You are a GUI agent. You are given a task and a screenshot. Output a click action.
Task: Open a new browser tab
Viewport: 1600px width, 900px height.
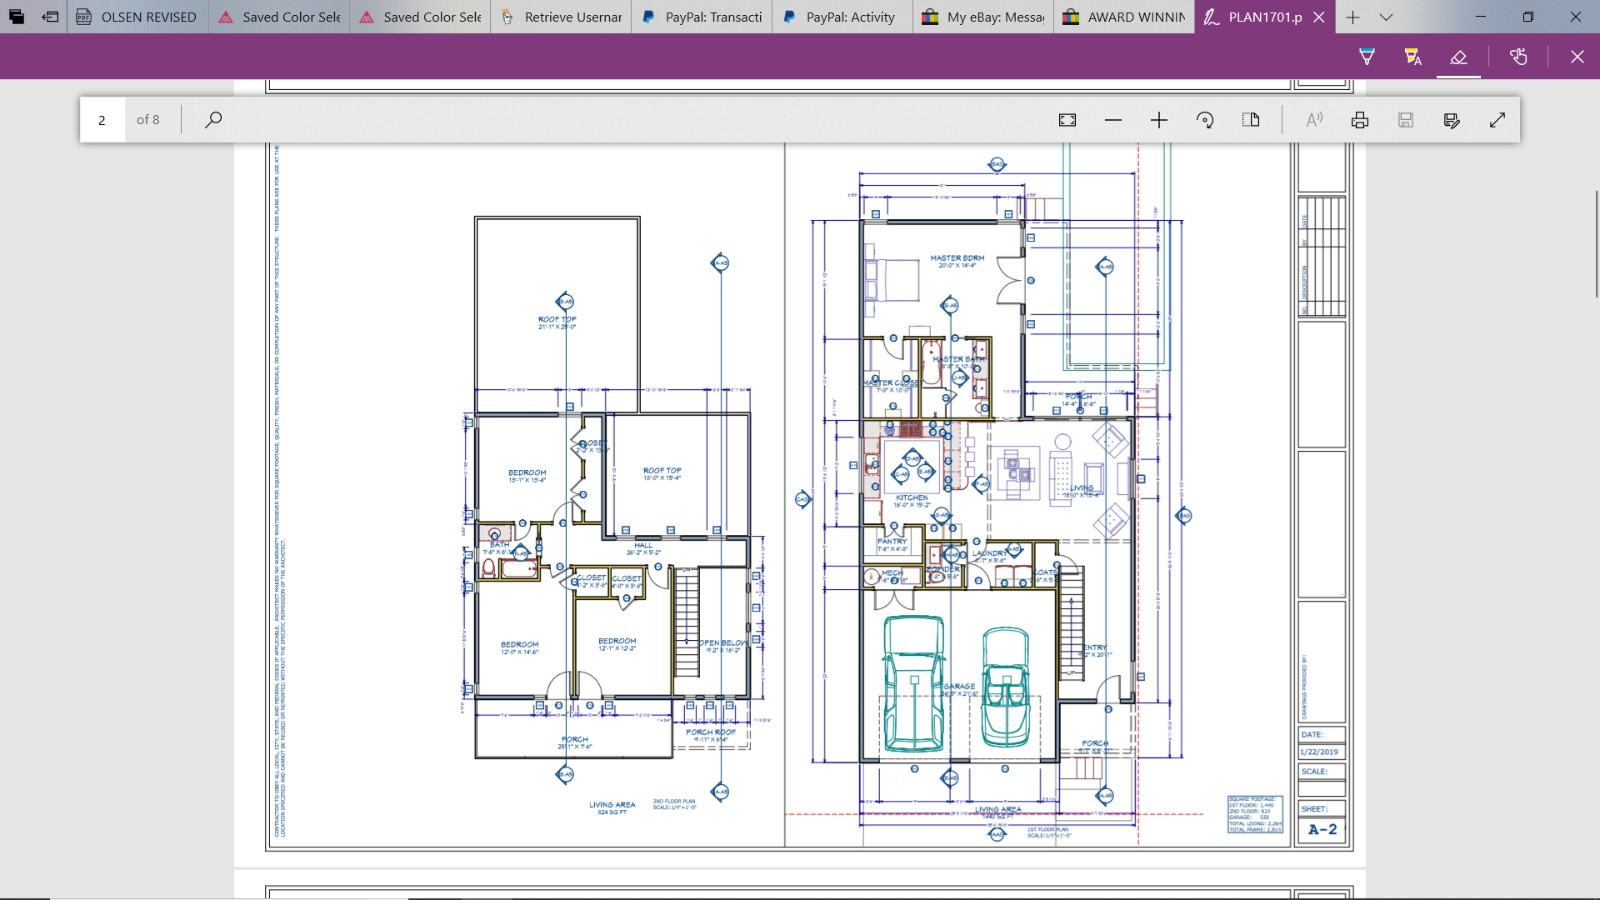pyautogui.click(x=1353, y=17)
